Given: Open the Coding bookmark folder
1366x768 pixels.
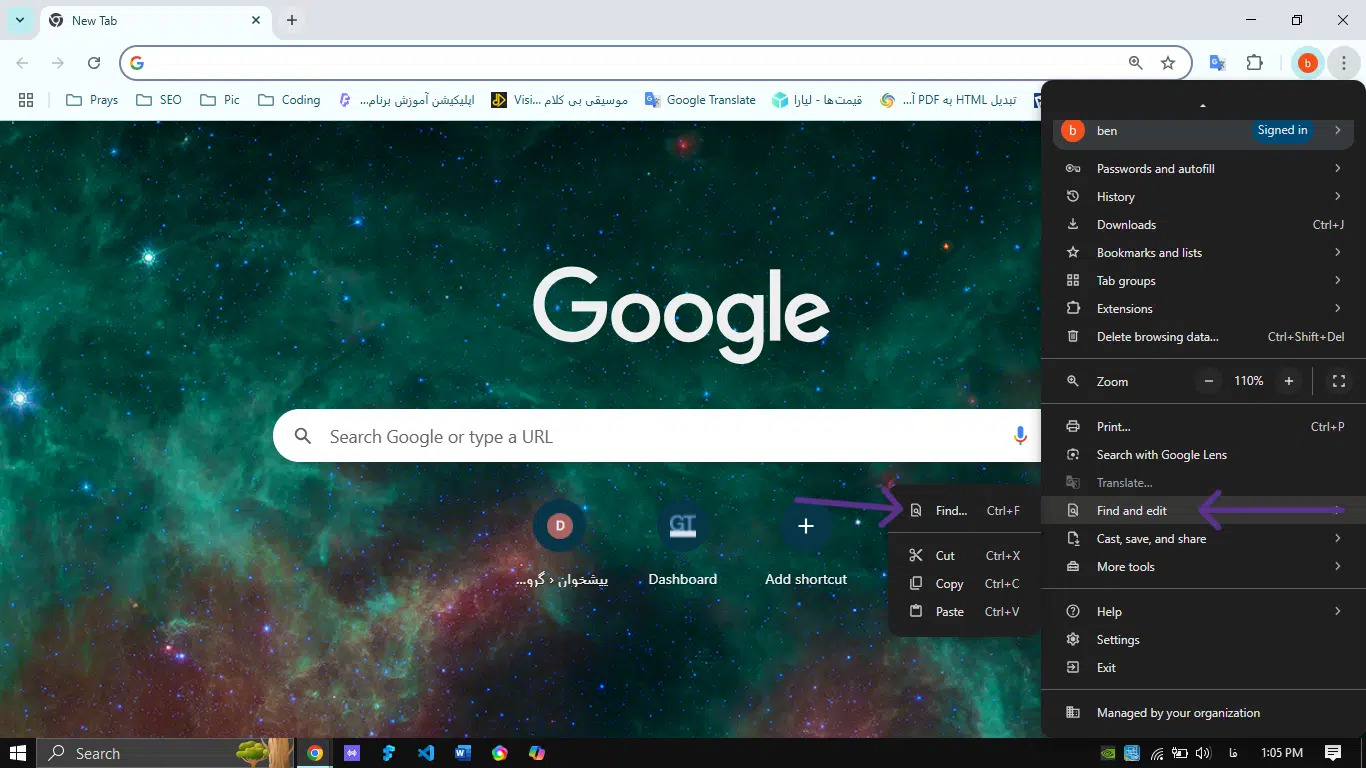Looking at the screenshot, I should pos(289,100).
